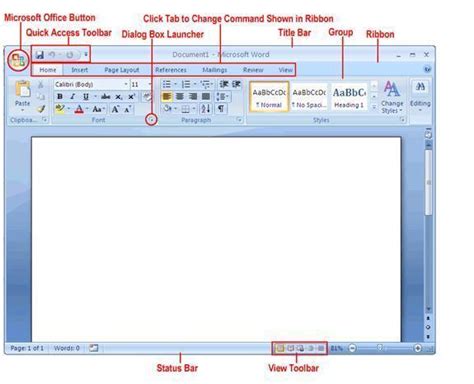Open the Insert tab
This screenshot has height=384, width=474.
coord(79,70)
